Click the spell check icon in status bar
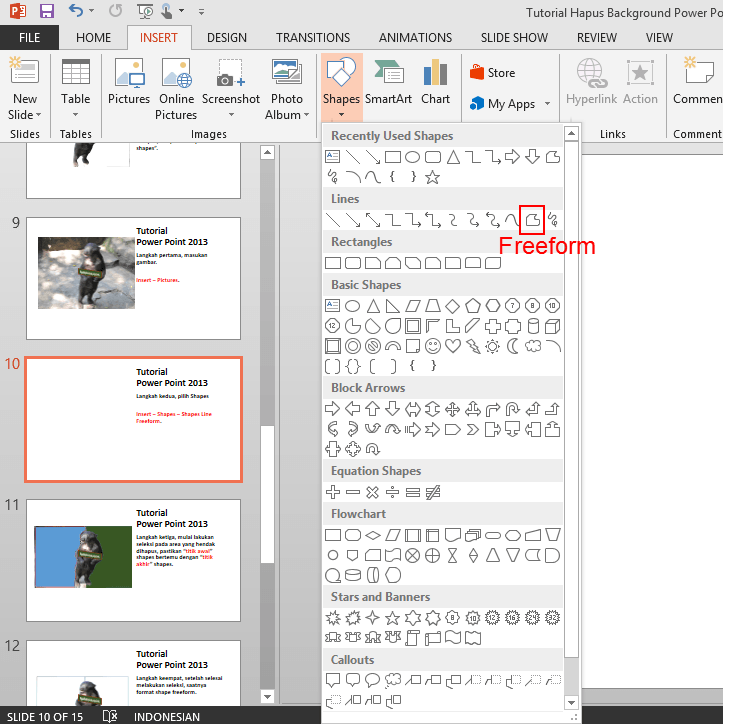The image size is (743, 724). (x=110, y=716)
